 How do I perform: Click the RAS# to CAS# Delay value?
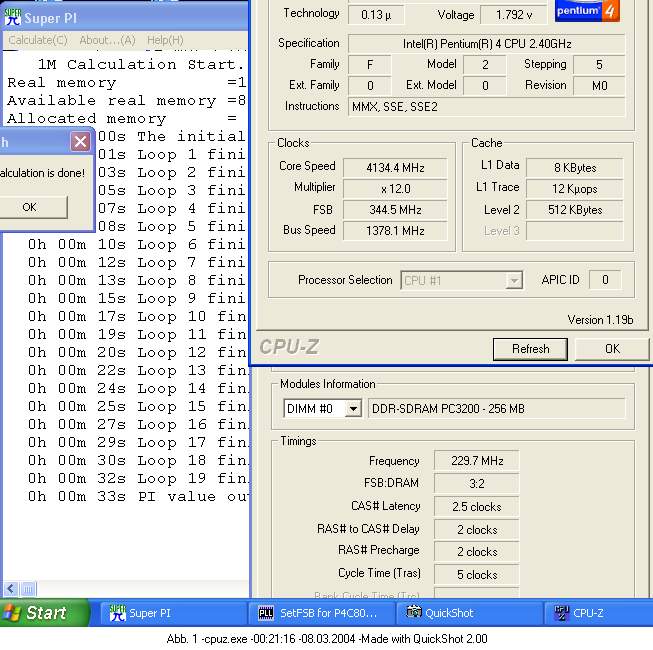click(x=477, y=529)
